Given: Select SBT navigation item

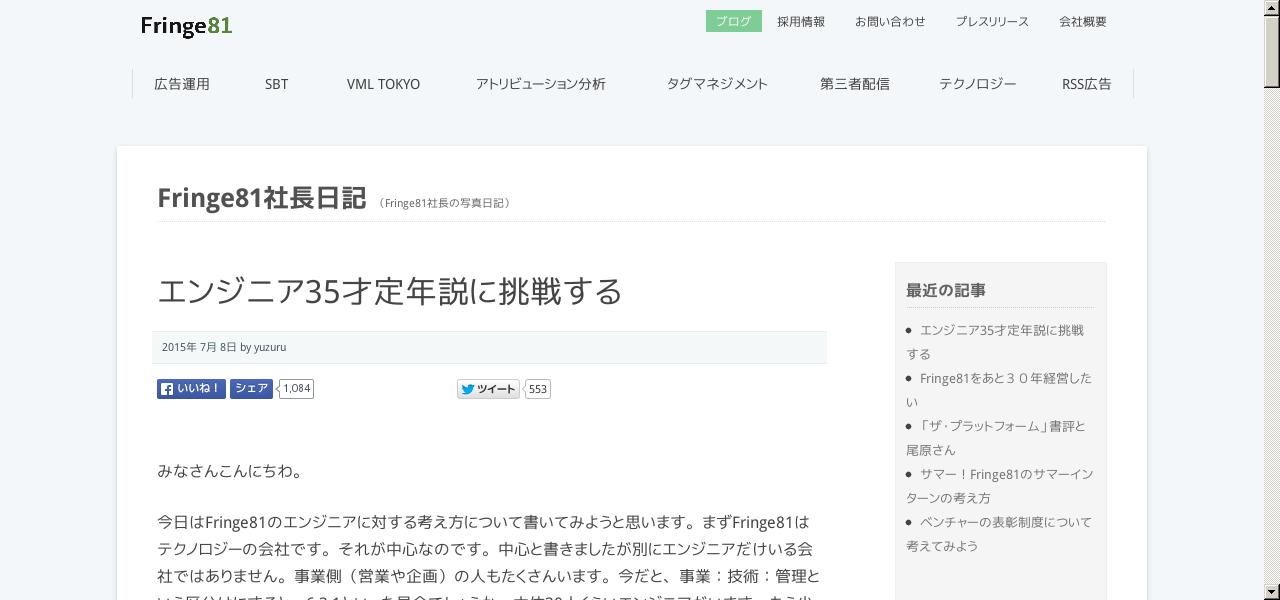Looking at the screenshot, I should tap(277, 84).
